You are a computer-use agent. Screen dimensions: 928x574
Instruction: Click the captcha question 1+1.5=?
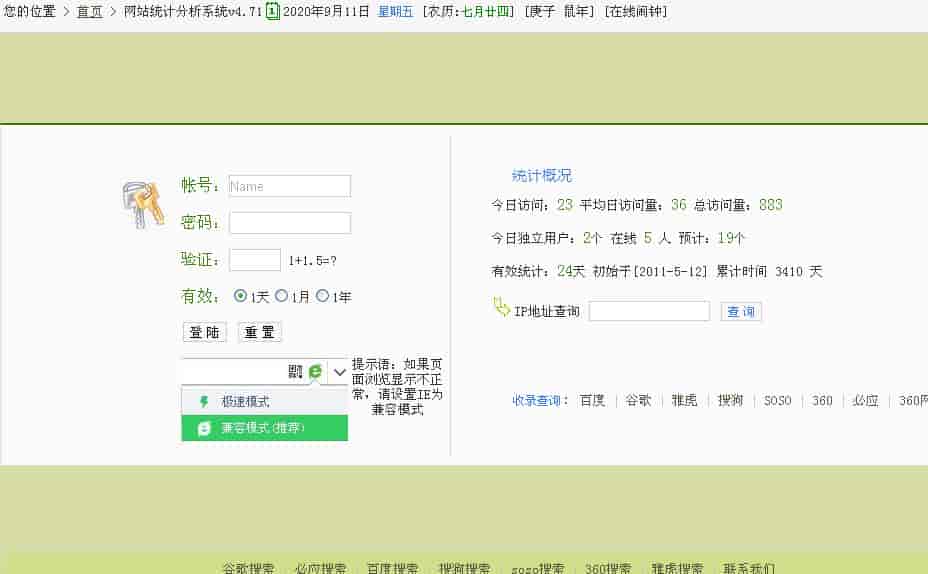pos(312,261)
